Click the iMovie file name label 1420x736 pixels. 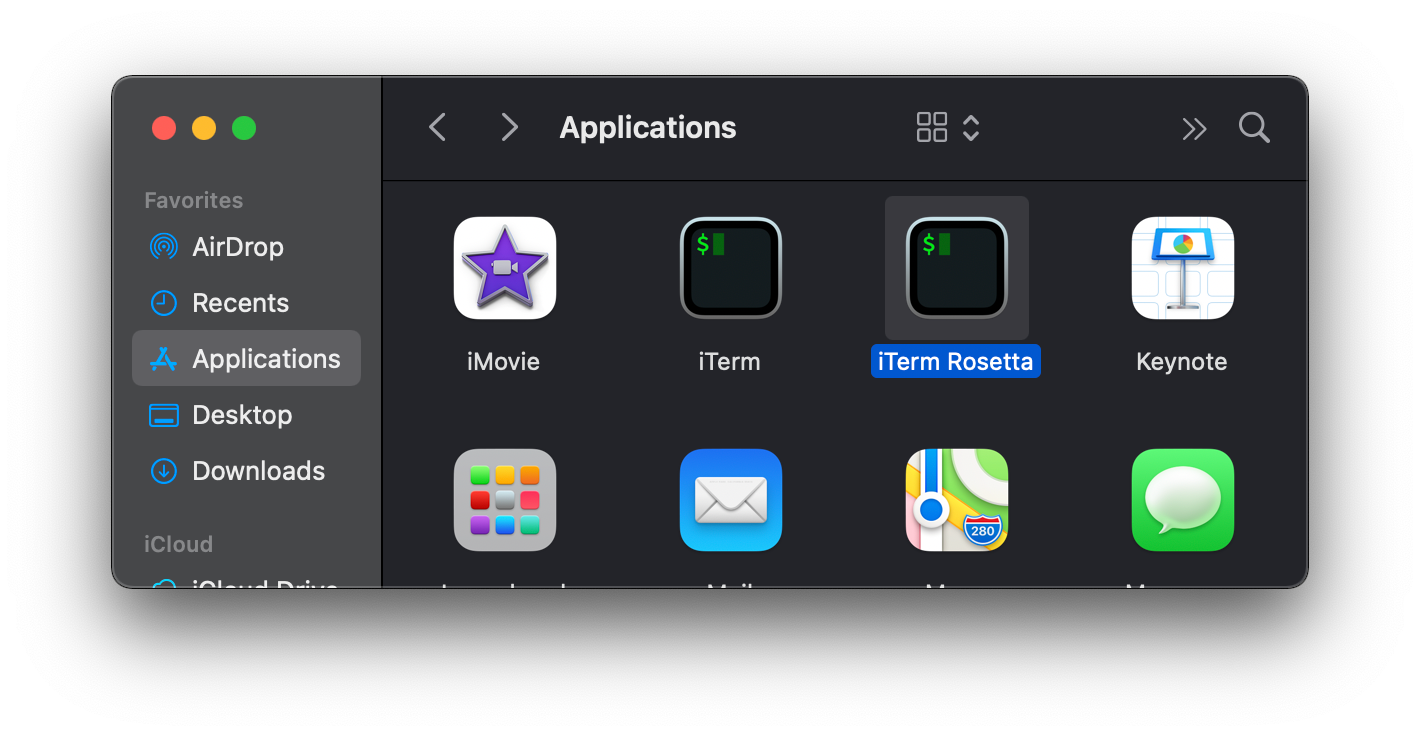click(x=503, y=362)
